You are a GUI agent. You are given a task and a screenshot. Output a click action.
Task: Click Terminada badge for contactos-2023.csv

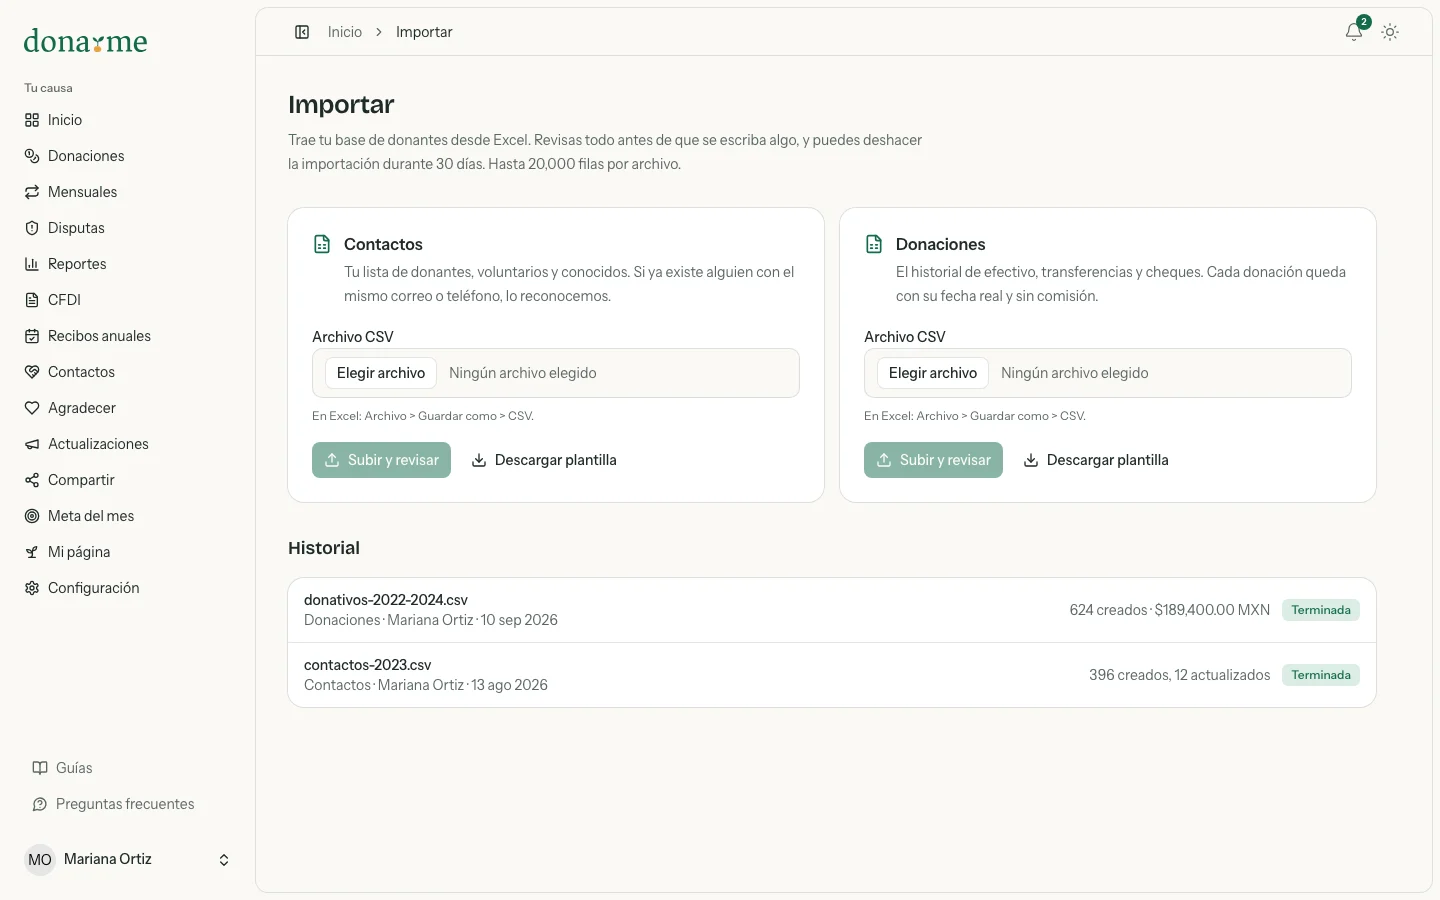[x=1321, y=675]
